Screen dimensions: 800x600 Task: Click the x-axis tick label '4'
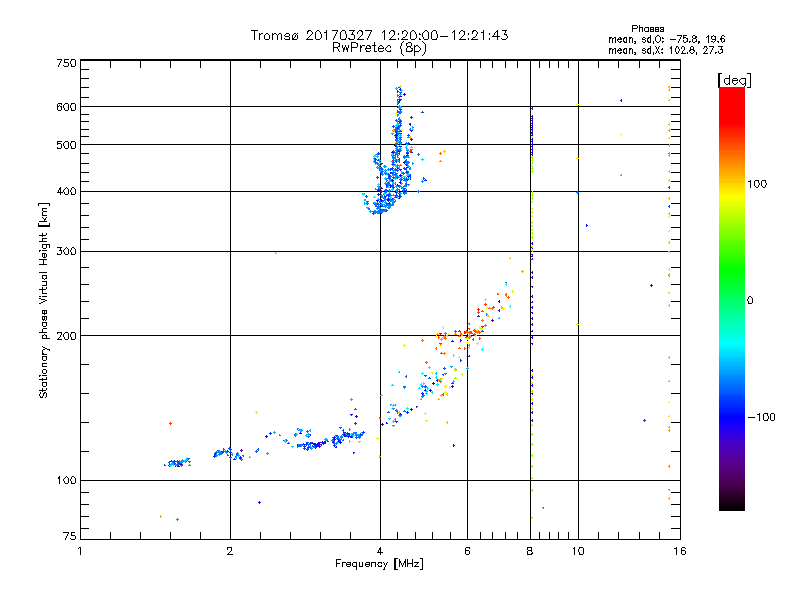380,551
